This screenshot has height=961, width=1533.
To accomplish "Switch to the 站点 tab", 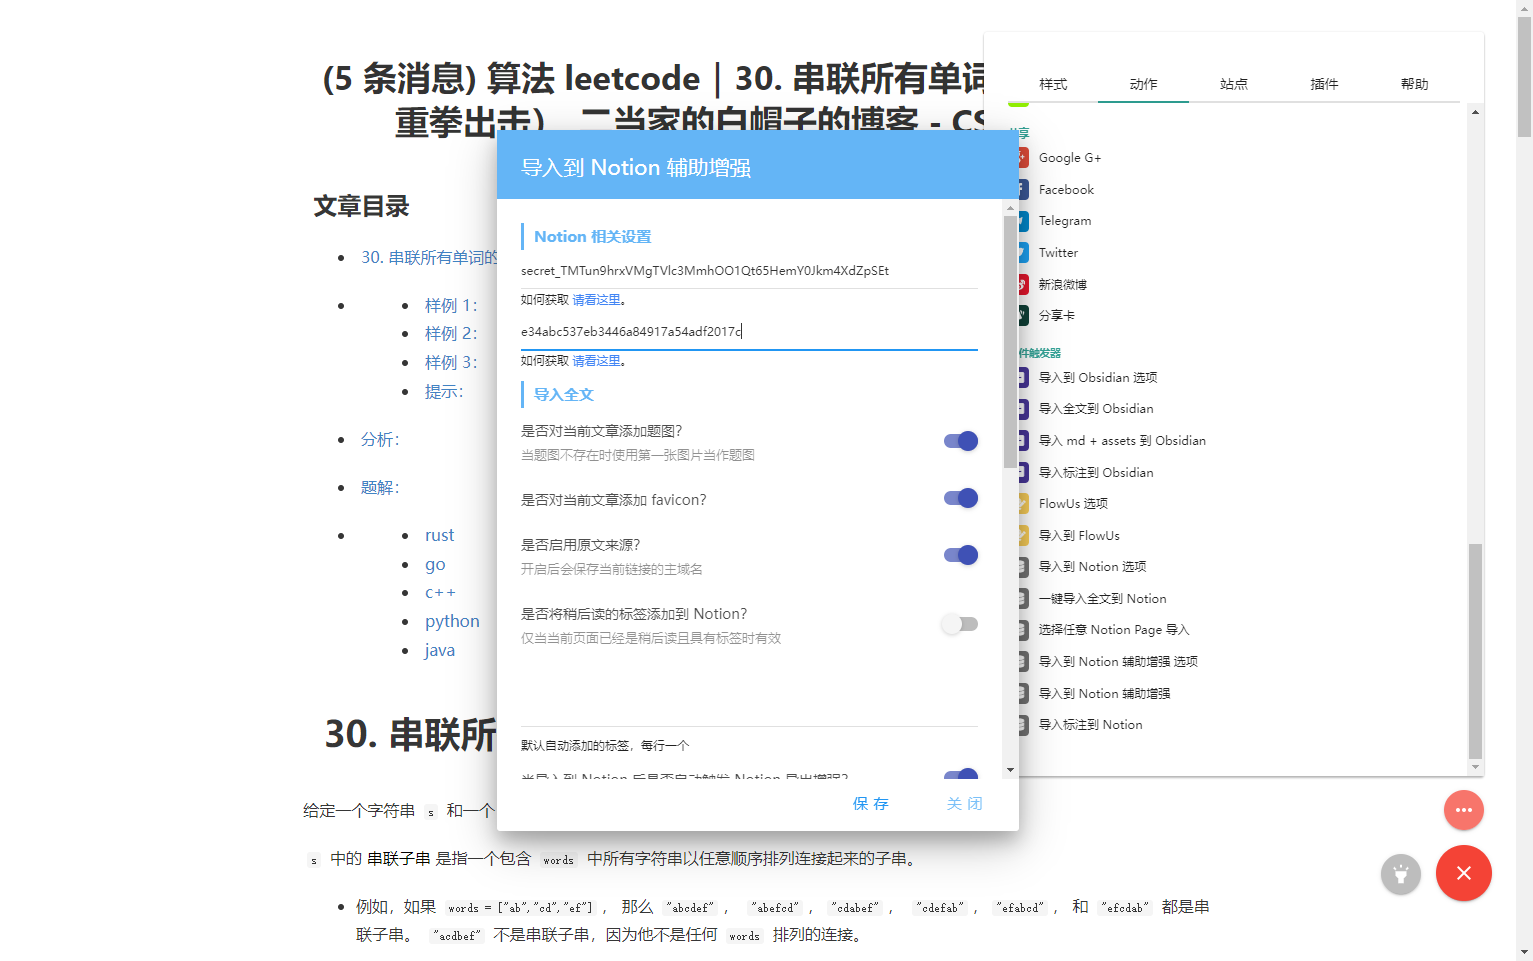I will pos(1233,84).
